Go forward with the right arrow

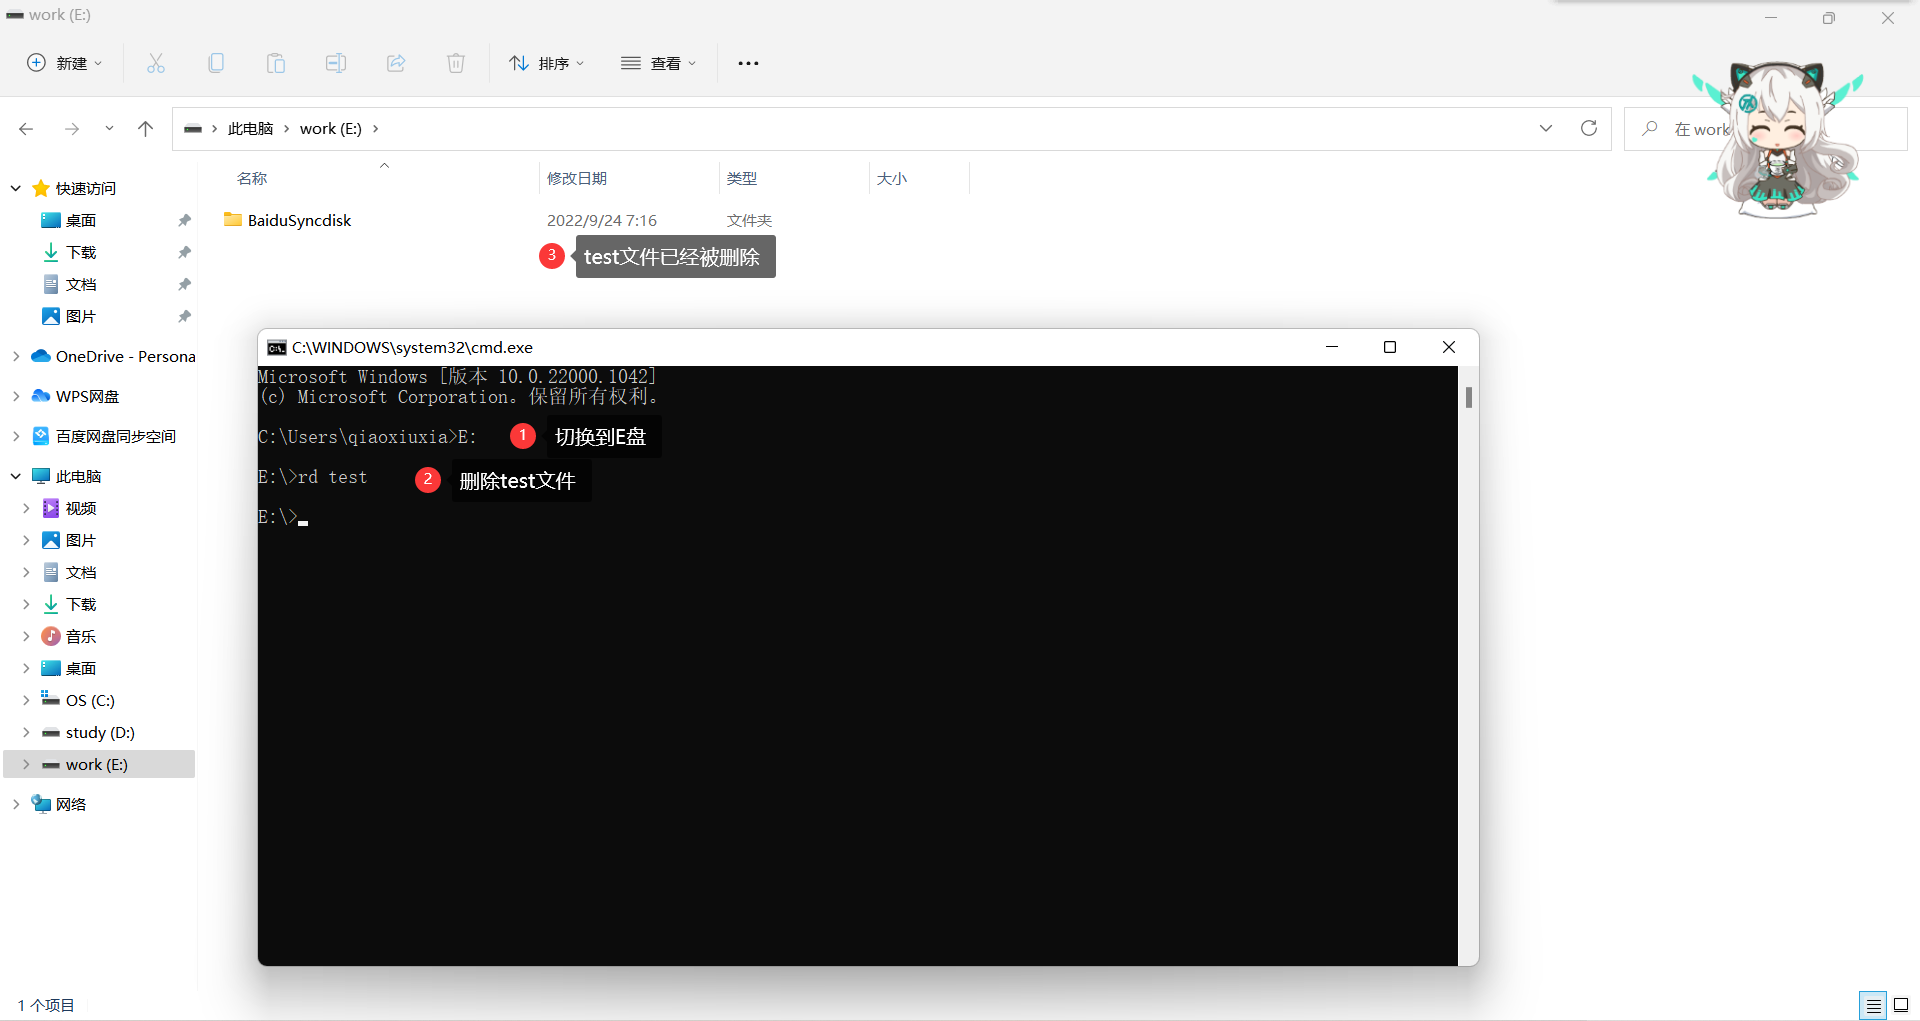coord(72,128)
